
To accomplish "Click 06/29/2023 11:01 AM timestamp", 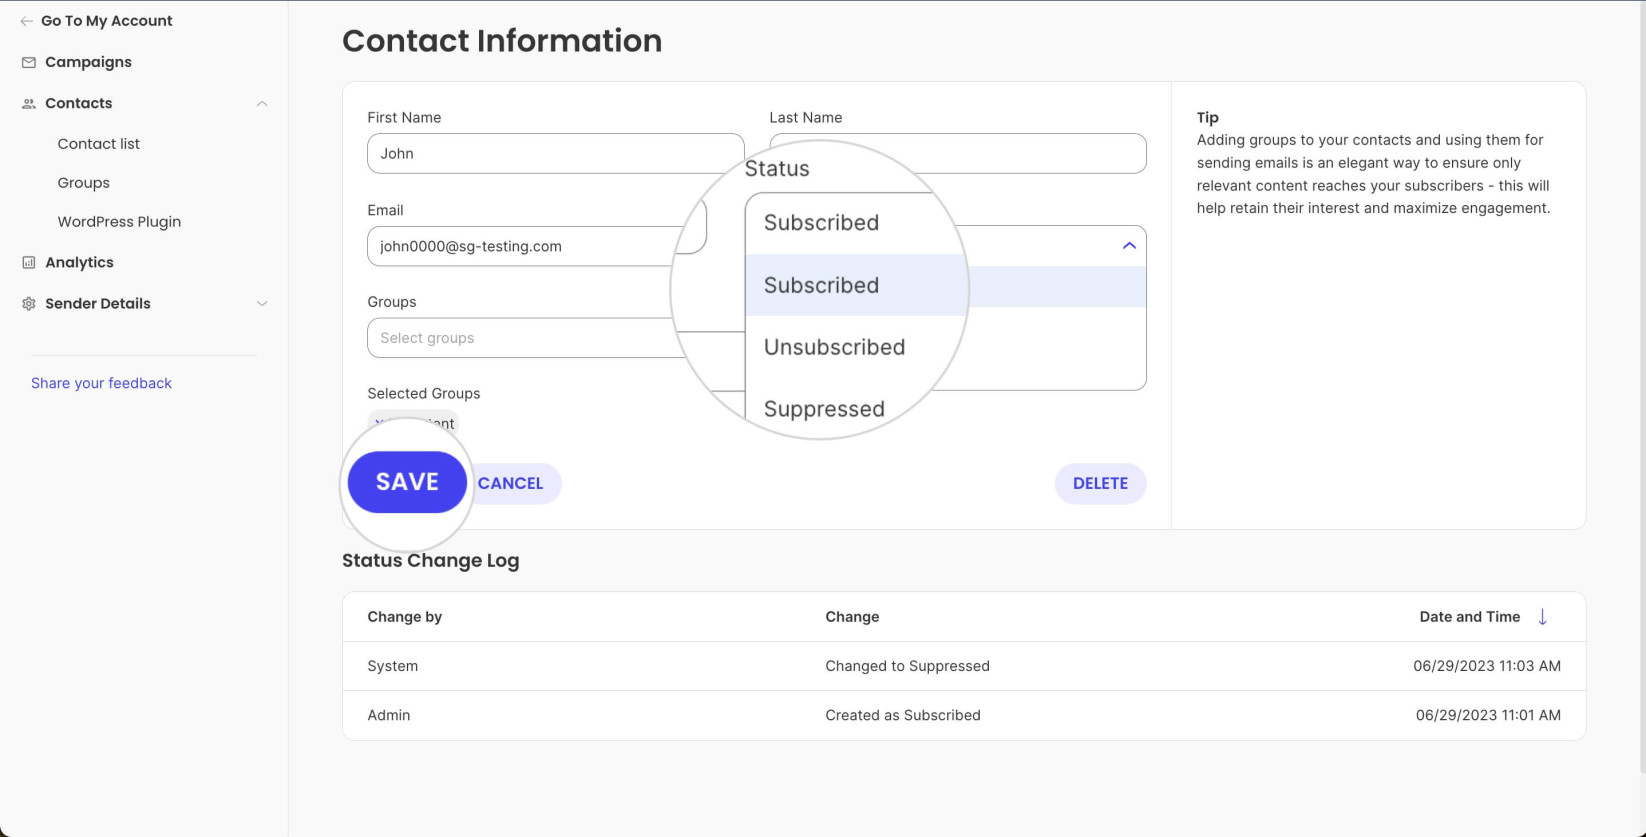I will [x=1488, y=716].
